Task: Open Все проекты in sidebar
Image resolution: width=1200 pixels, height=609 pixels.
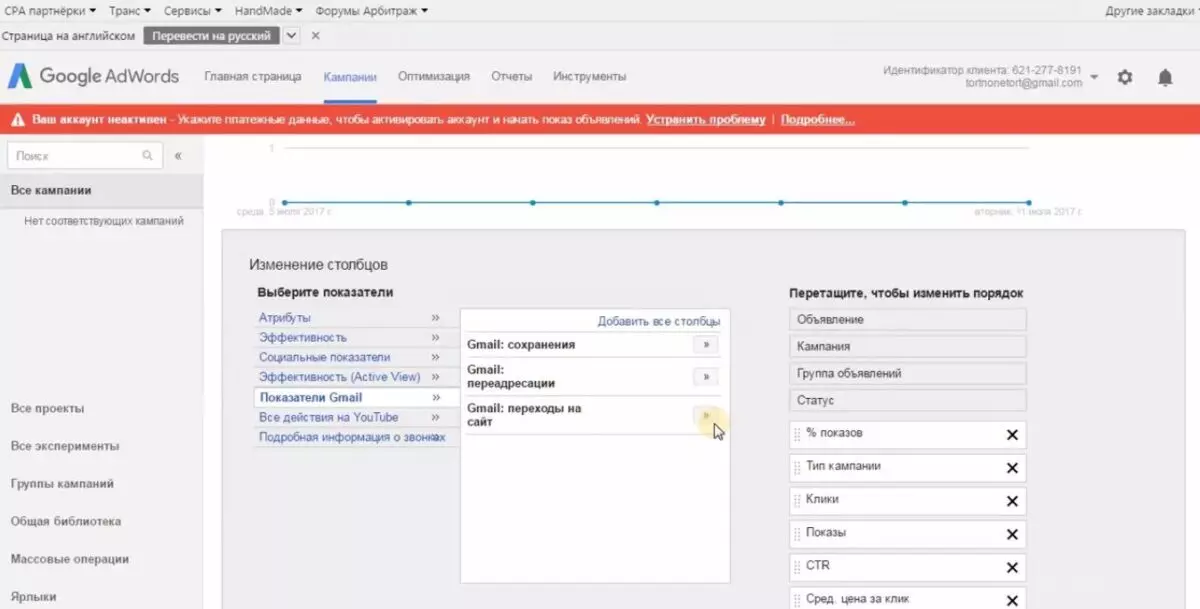Action: tap(47, 409)
